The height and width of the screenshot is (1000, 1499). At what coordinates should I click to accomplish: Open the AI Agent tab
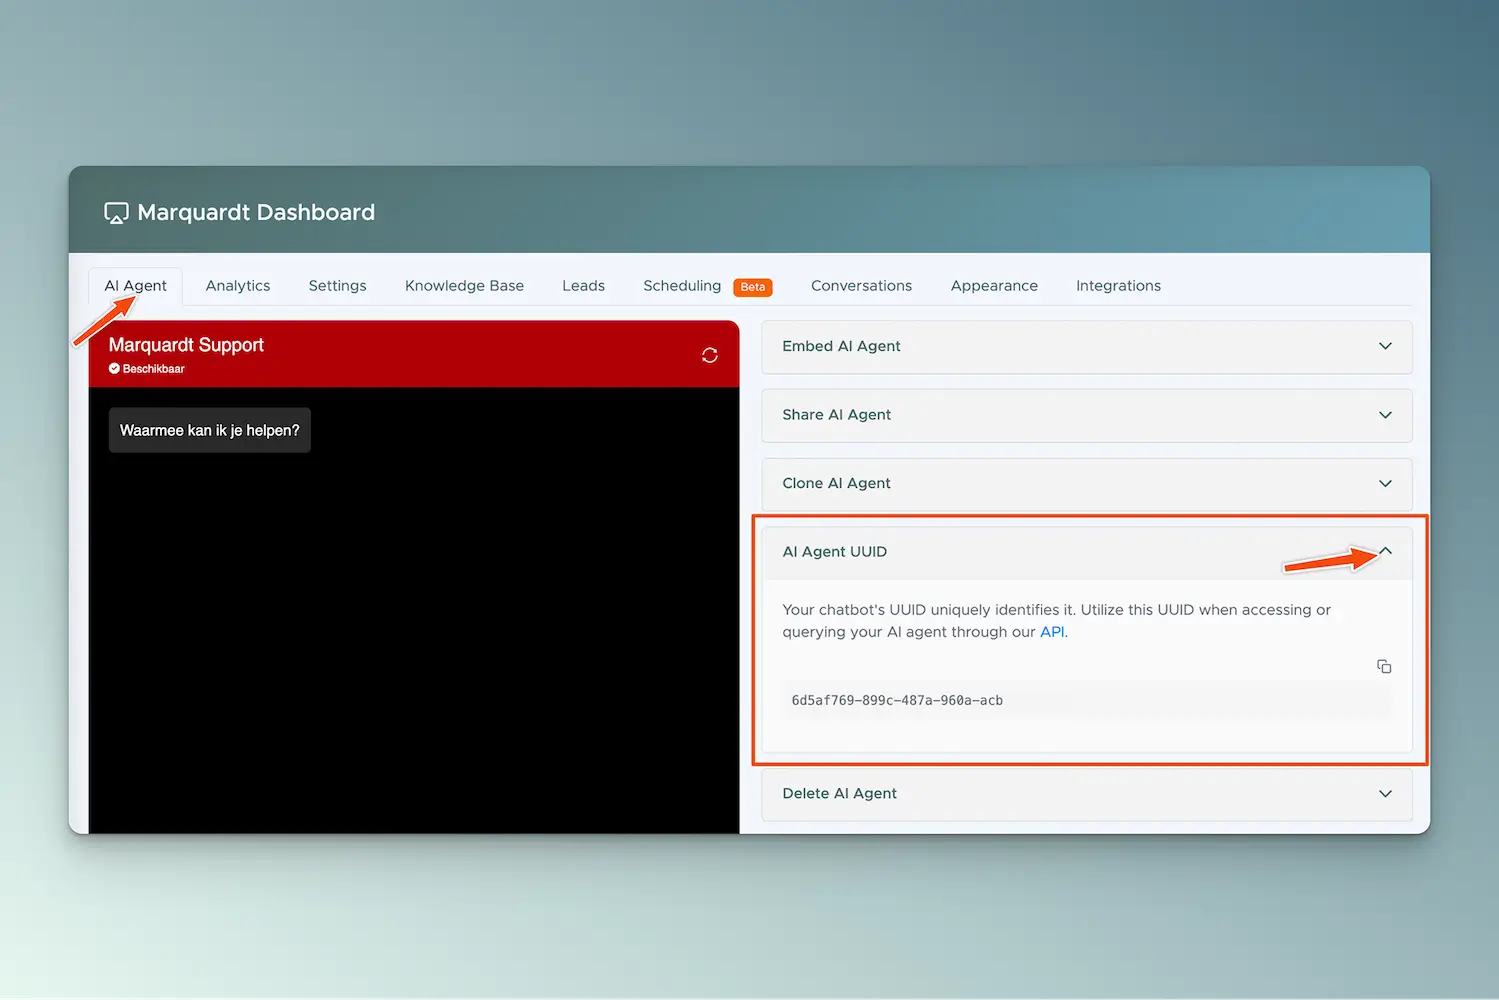136,286
